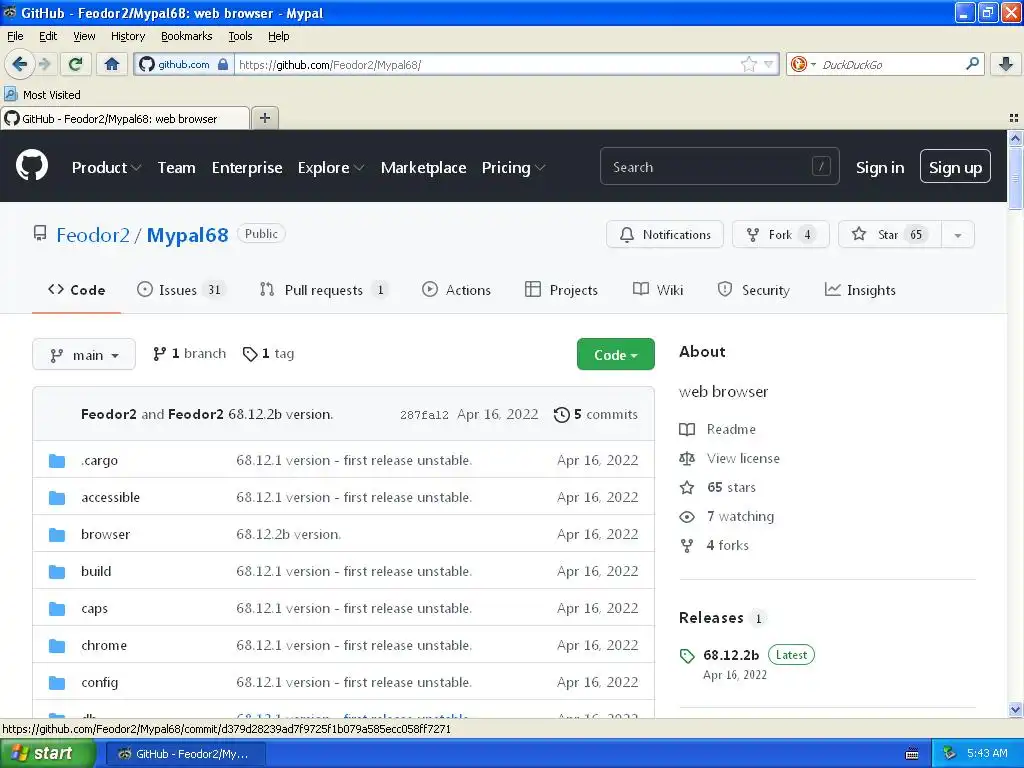
Task: Open the Insights tab
Action: click(859, 290)
